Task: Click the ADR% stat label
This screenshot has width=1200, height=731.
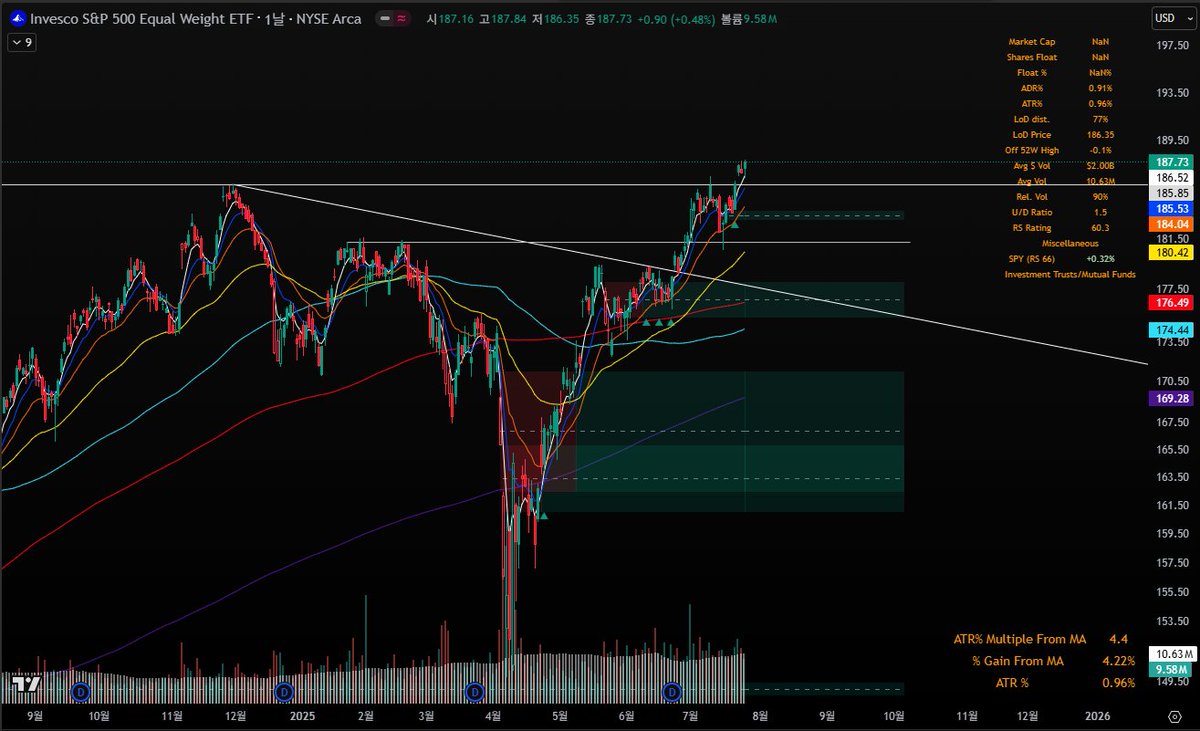Action: pyautogui.click(x=1031, y=88)
